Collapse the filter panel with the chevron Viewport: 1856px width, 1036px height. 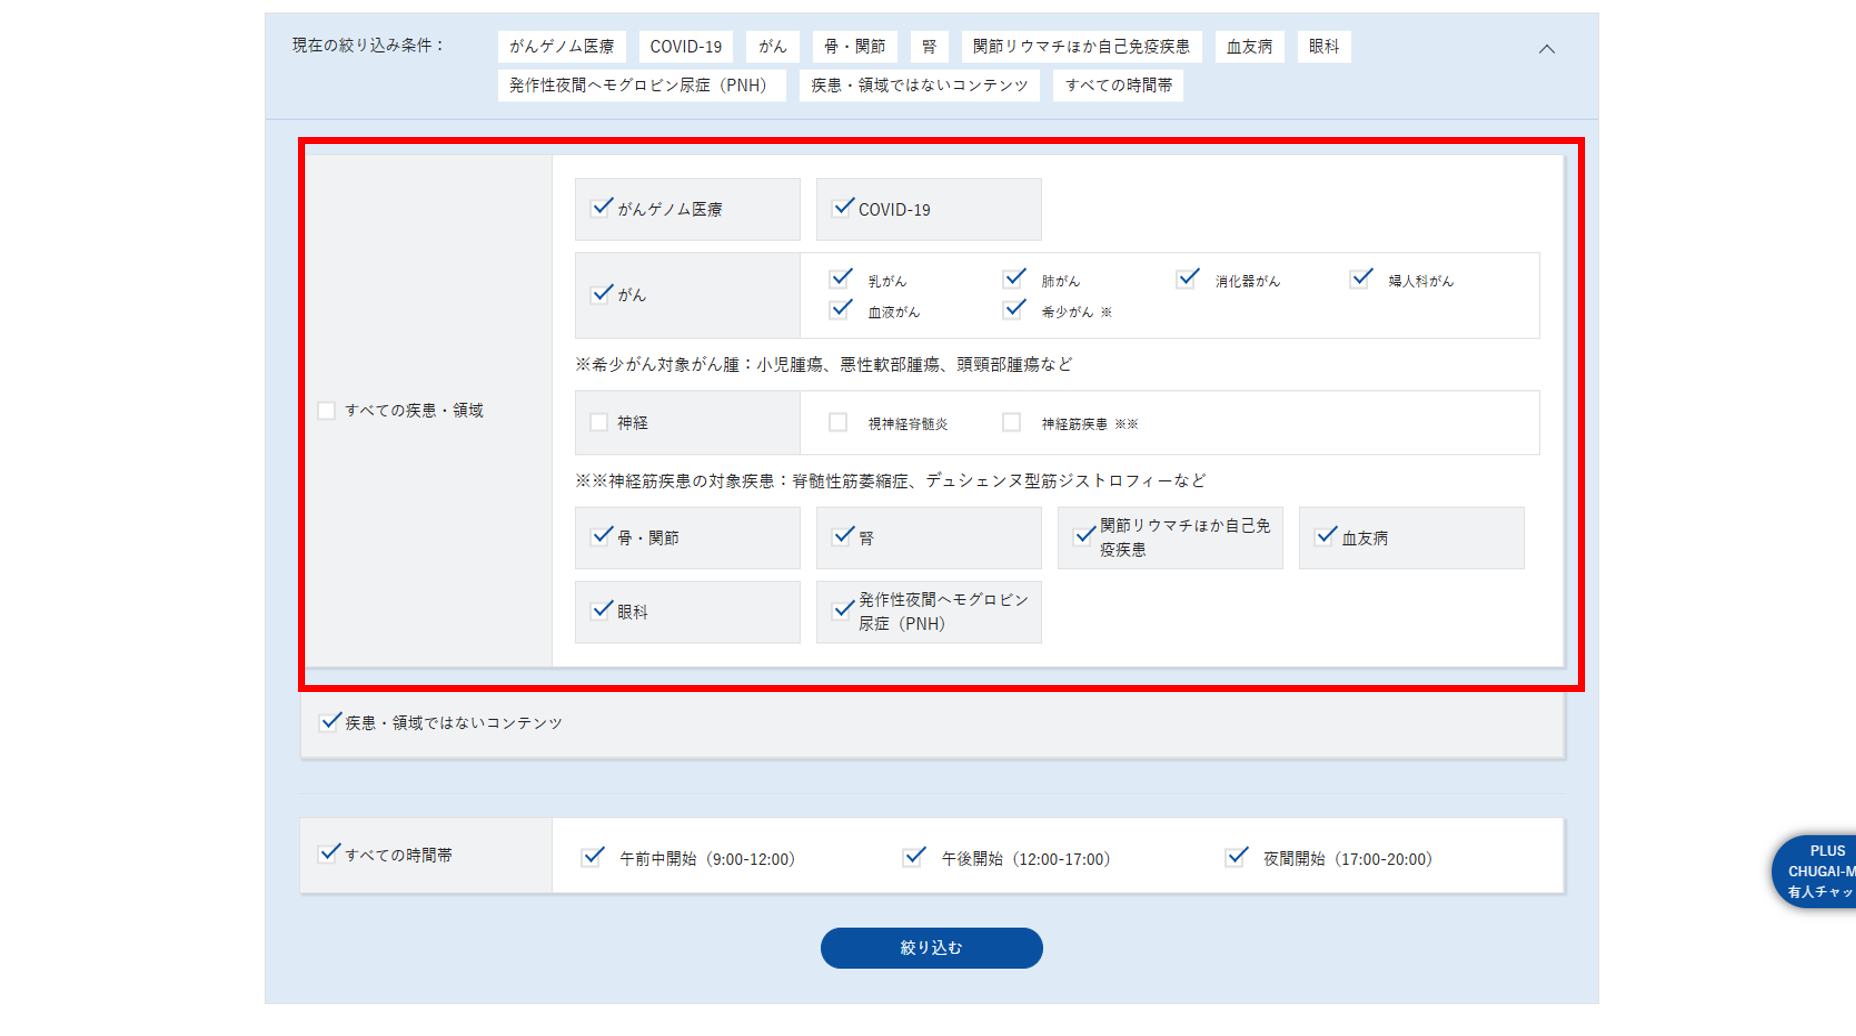point(1546,49)
